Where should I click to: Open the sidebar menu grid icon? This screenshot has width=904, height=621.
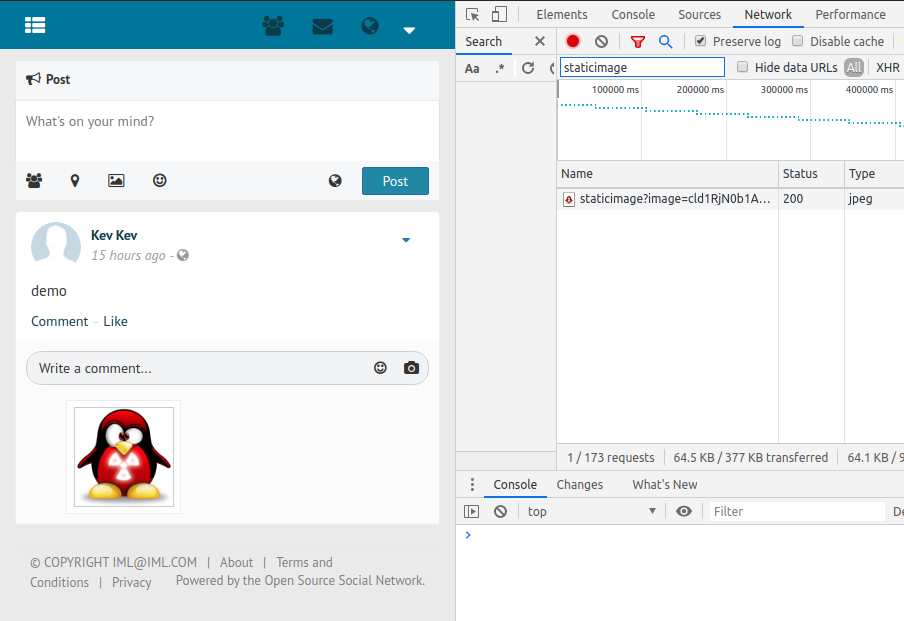pyautogui.click(x=35, y=25)
